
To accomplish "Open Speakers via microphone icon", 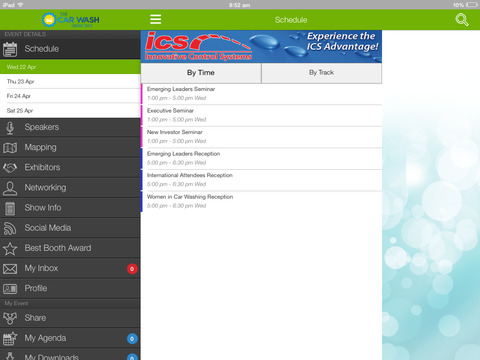I will pyautogui.click(x=10, y=128).
